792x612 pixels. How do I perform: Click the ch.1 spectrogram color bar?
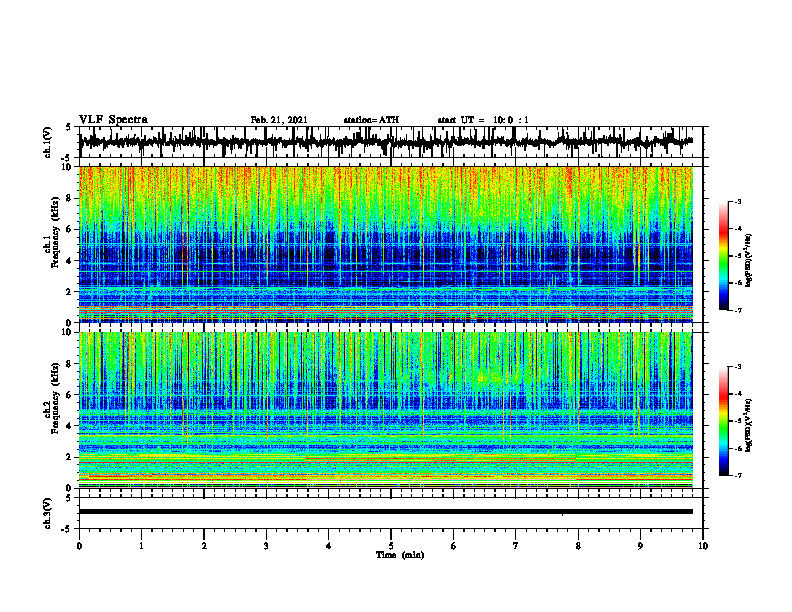723,256
